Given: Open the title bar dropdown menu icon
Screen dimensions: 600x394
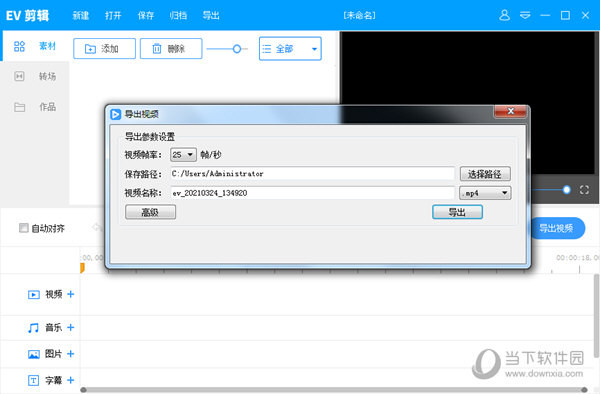Looking at the screenshot, I should (525, 15).
